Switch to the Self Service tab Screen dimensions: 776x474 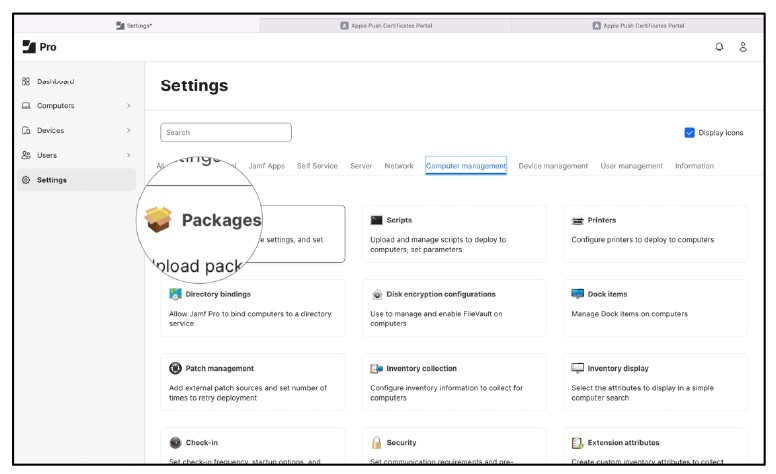317,166
